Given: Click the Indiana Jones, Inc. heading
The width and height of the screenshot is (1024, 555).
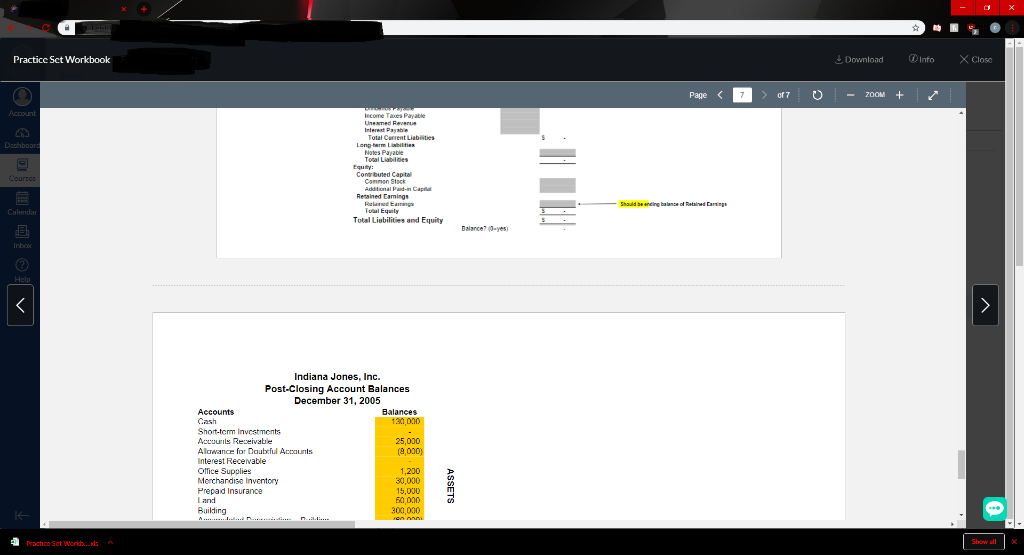Looking at the screenshot, I should pyautogui.click(x=337, y=377).
